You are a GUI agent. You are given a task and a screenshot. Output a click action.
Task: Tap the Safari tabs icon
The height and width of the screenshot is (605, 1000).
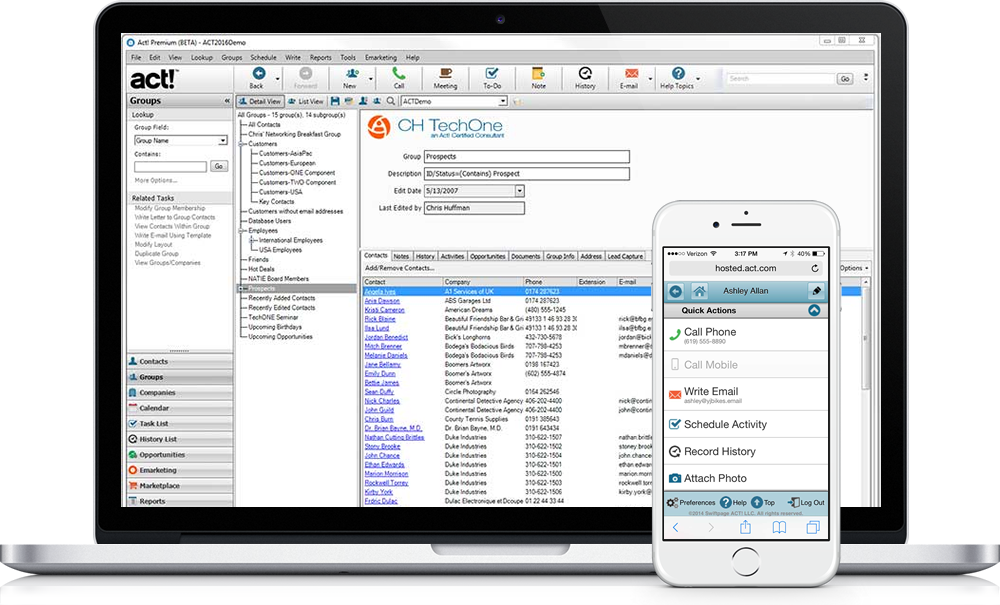pyautogui.click(x=812, y=527)
